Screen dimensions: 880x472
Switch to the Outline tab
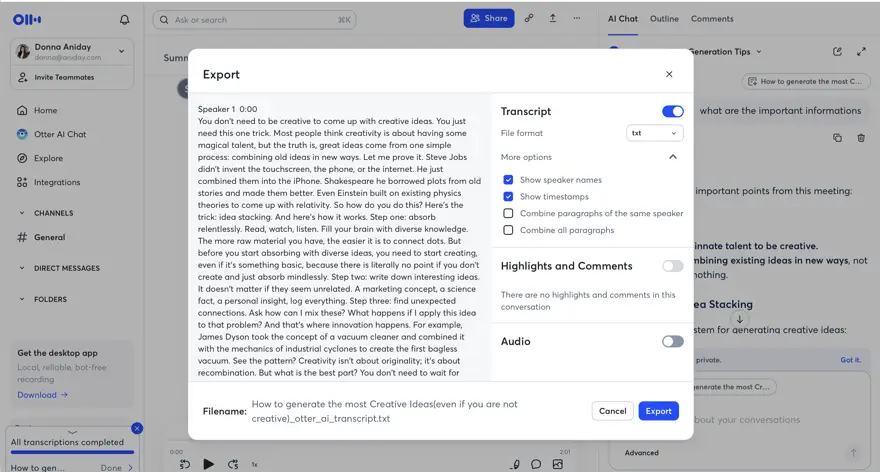point(664,19)
